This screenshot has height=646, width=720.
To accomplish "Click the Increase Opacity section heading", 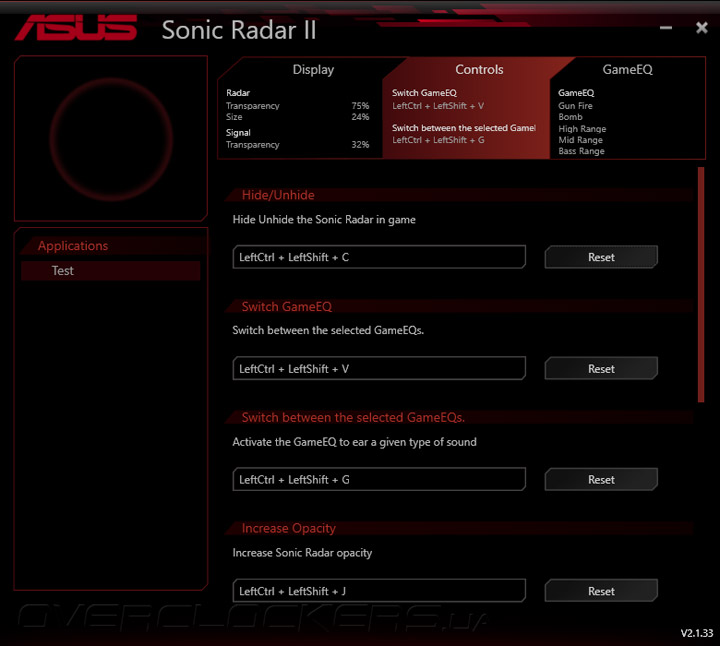I will coord(288,528).
